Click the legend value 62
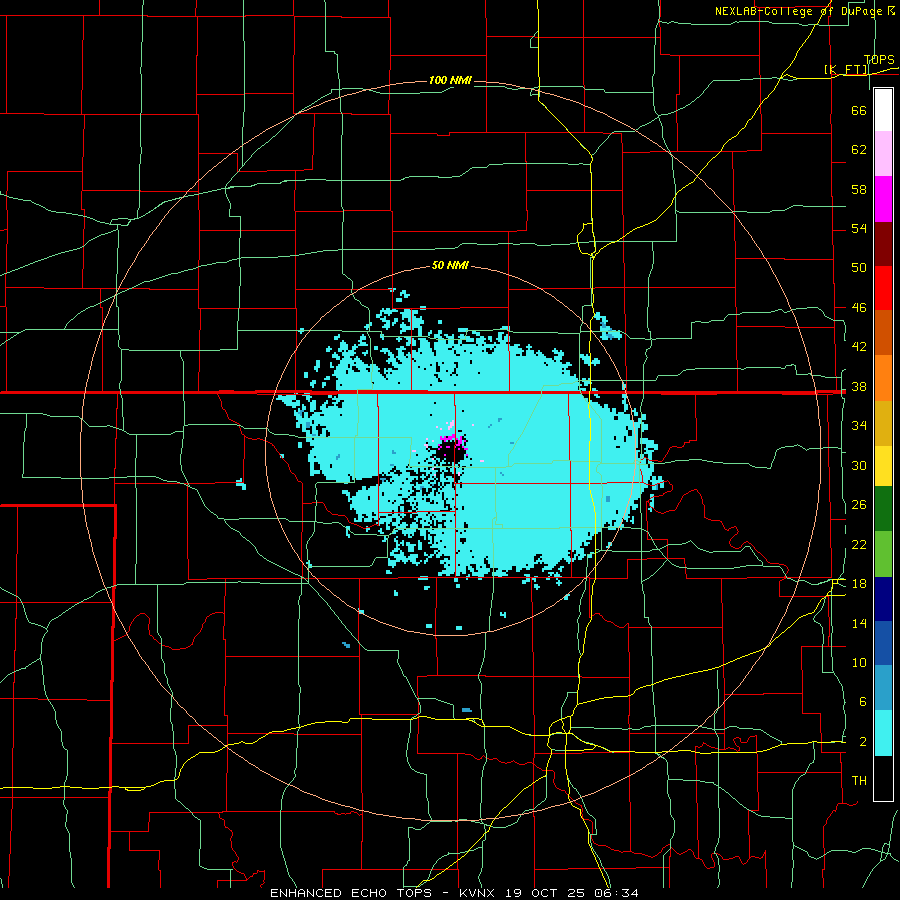This screenshot has height=900, width=900. coord(859,149)
